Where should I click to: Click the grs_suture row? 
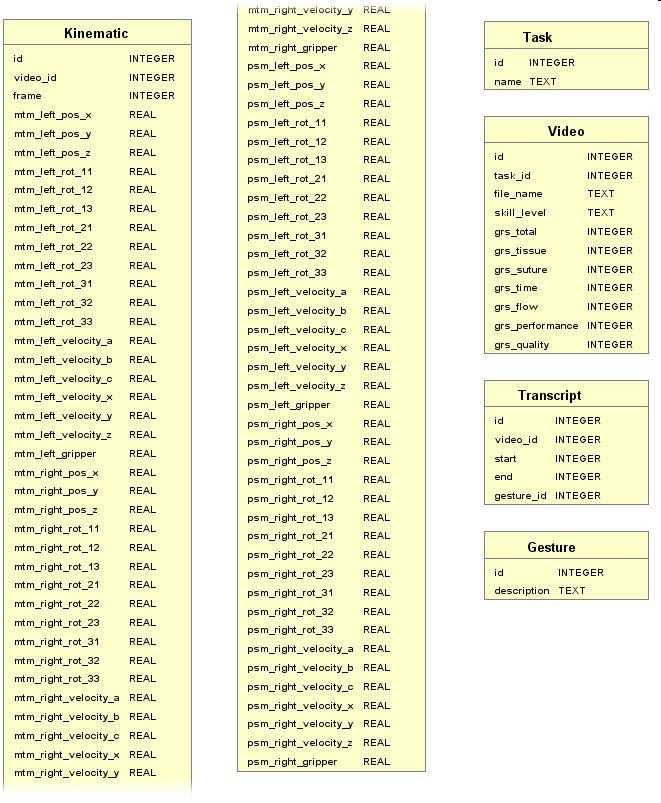[566, 269]
